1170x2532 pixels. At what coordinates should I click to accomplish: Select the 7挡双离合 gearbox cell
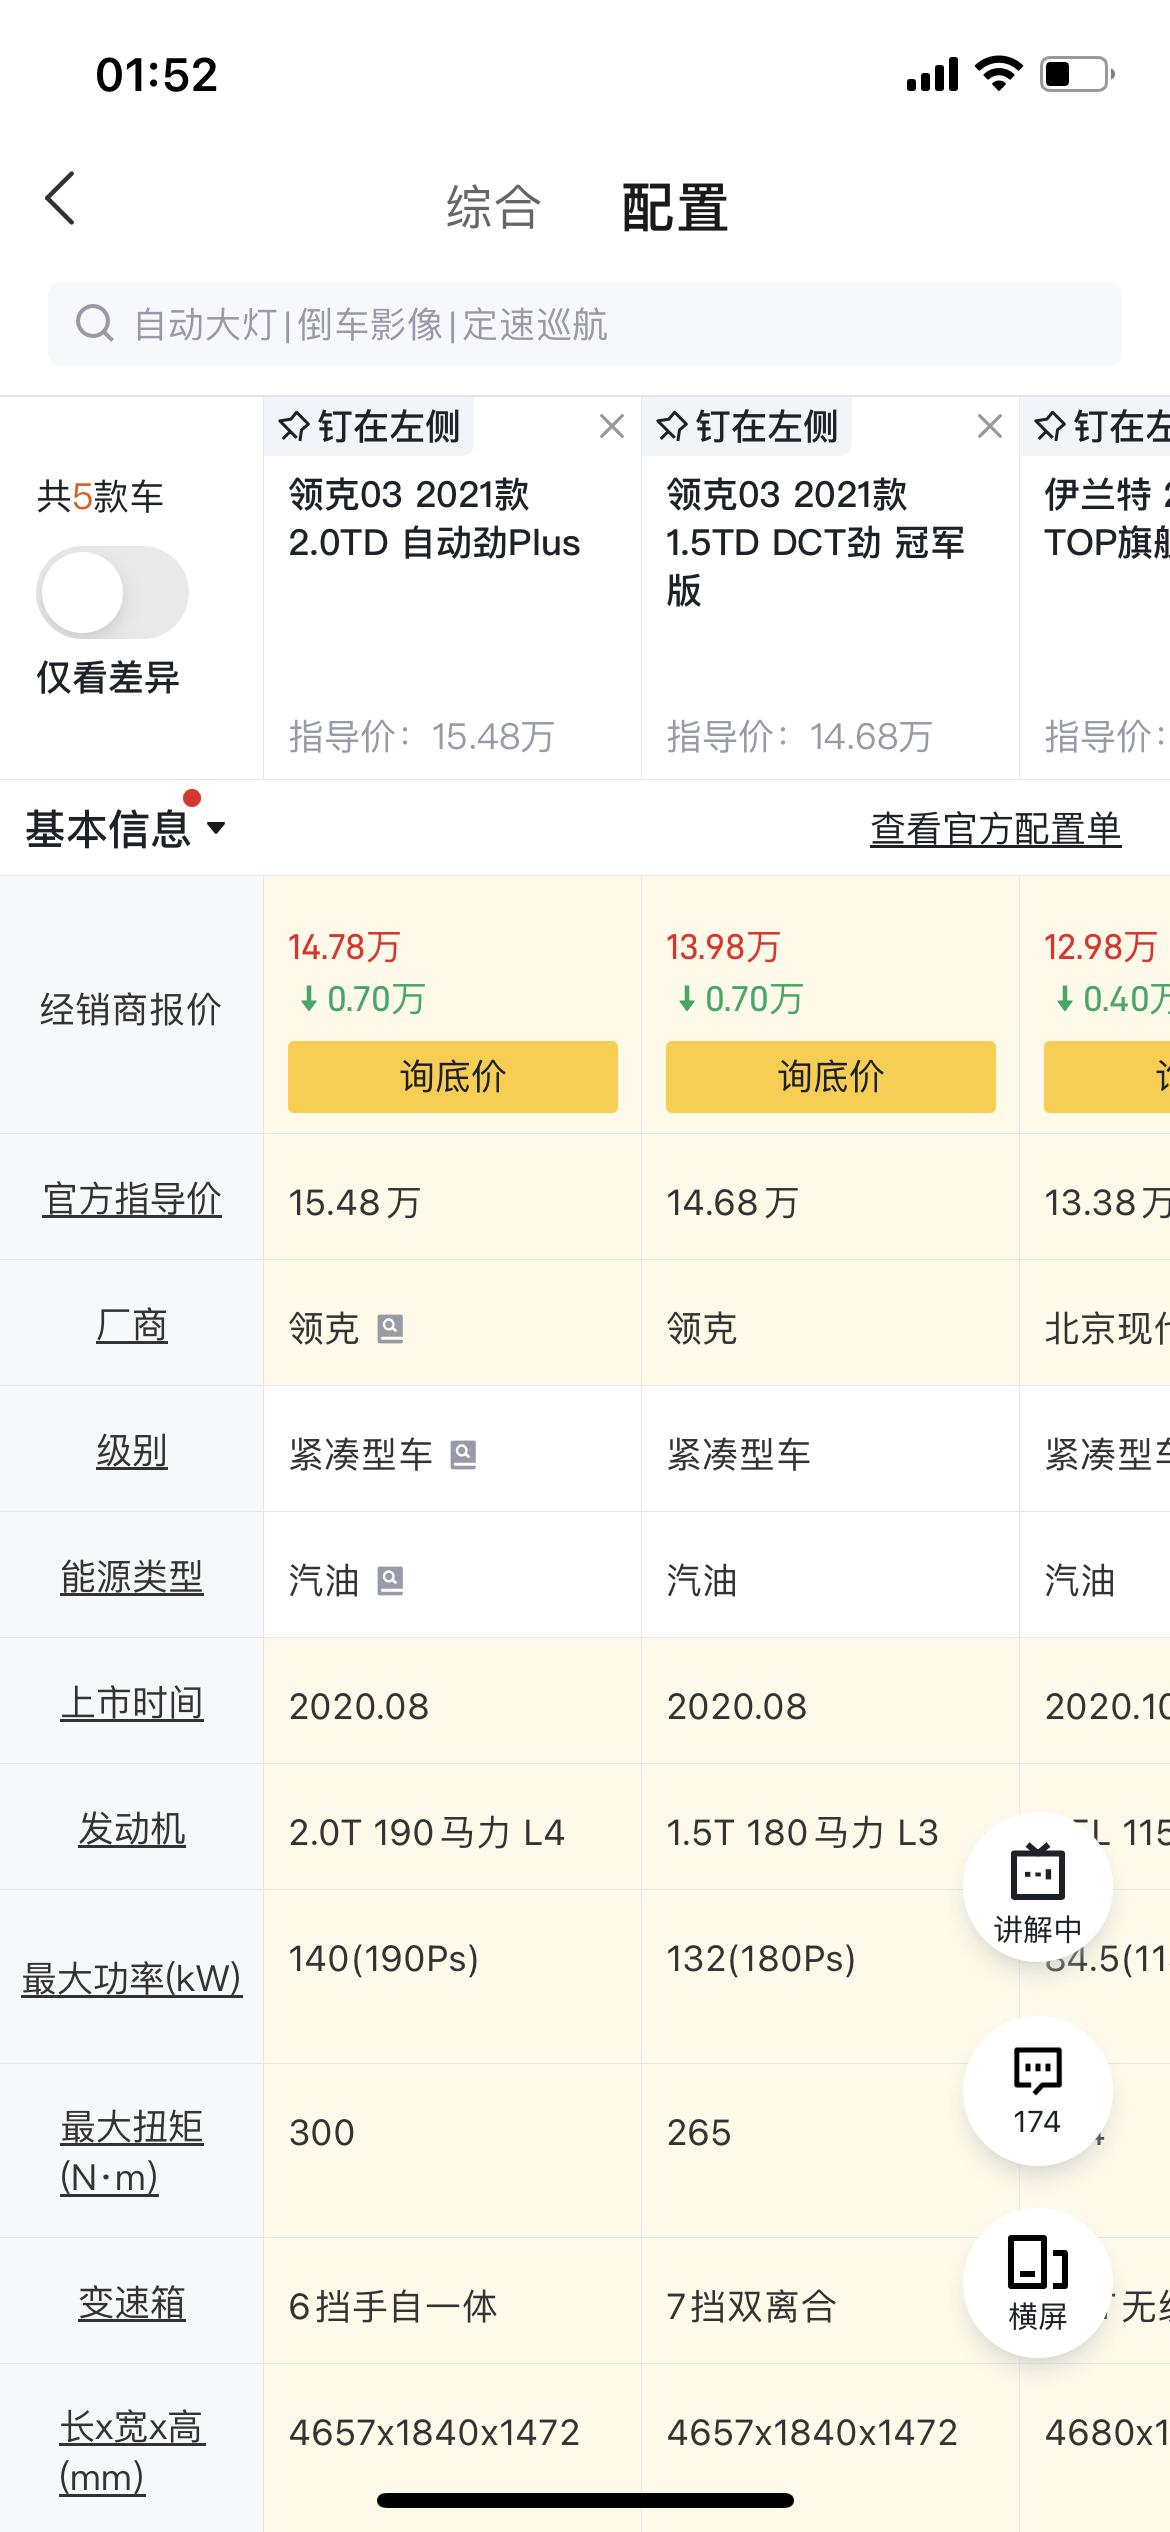point(831,2301)
